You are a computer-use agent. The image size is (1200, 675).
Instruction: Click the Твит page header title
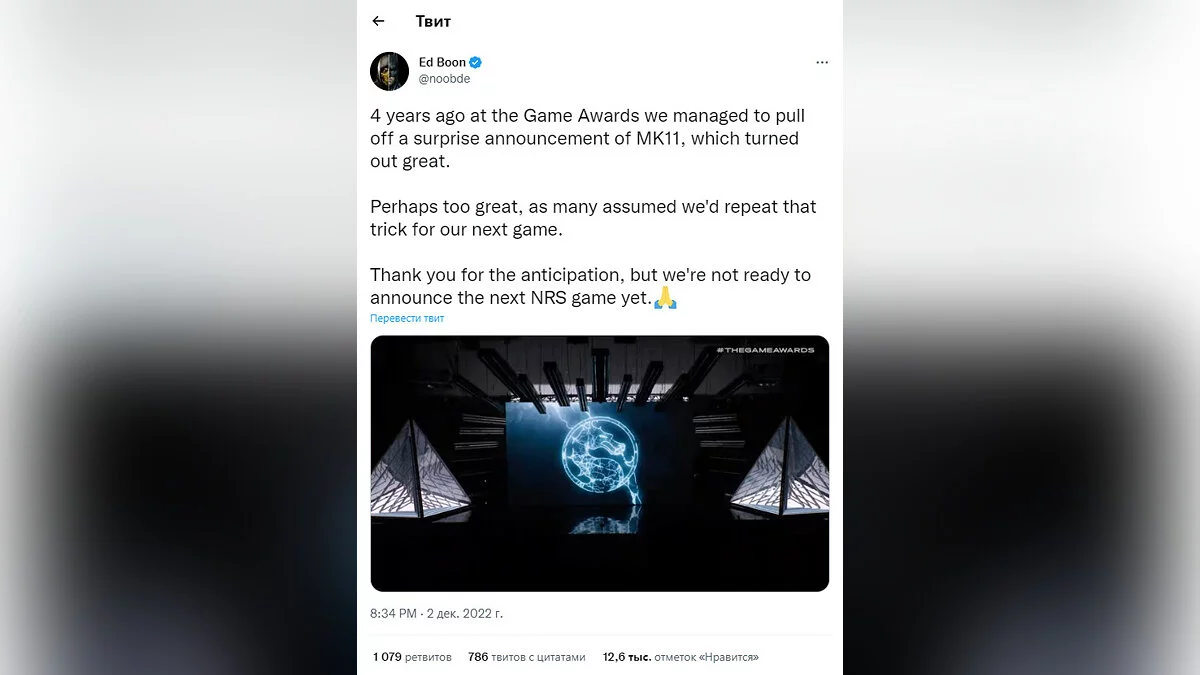click(433, 21)
